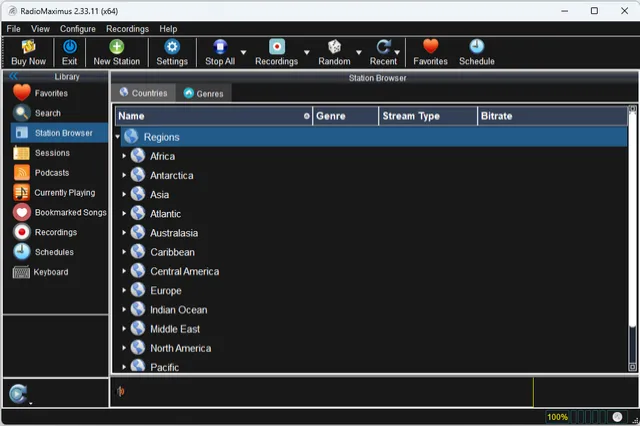Expand the Caribbean region
Image resolution: width=640 pixels, height=426 pixels.
pos(124,252)
